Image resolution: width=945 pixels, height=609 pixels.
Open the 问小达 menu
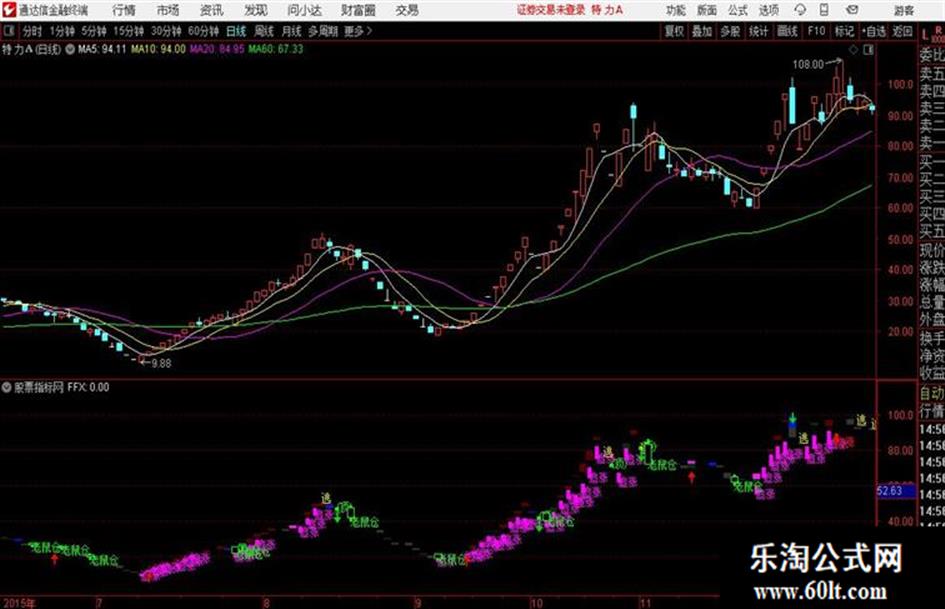pos(304,10)
